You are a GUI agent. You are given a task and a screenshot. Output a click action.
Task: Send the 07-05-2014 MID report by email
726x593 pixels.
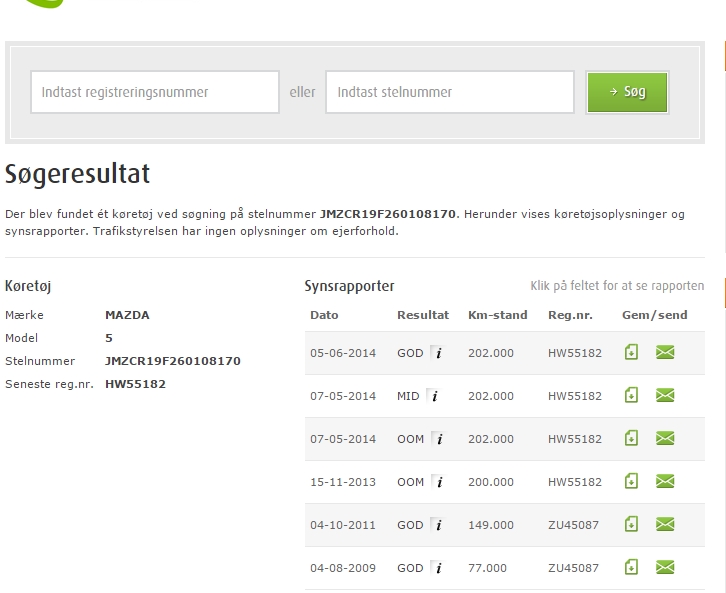tap(665, 395)
